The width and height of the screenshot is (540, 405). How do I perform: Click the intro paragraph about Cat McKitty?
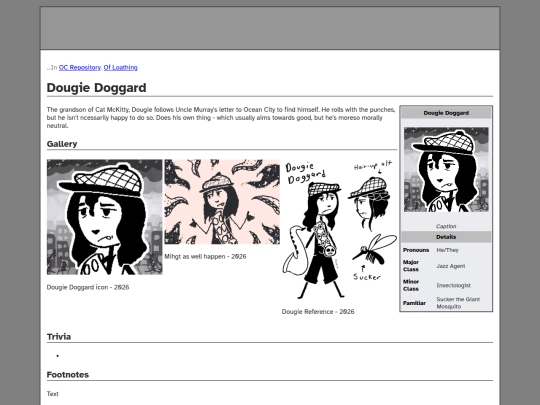tap(221, 118)
